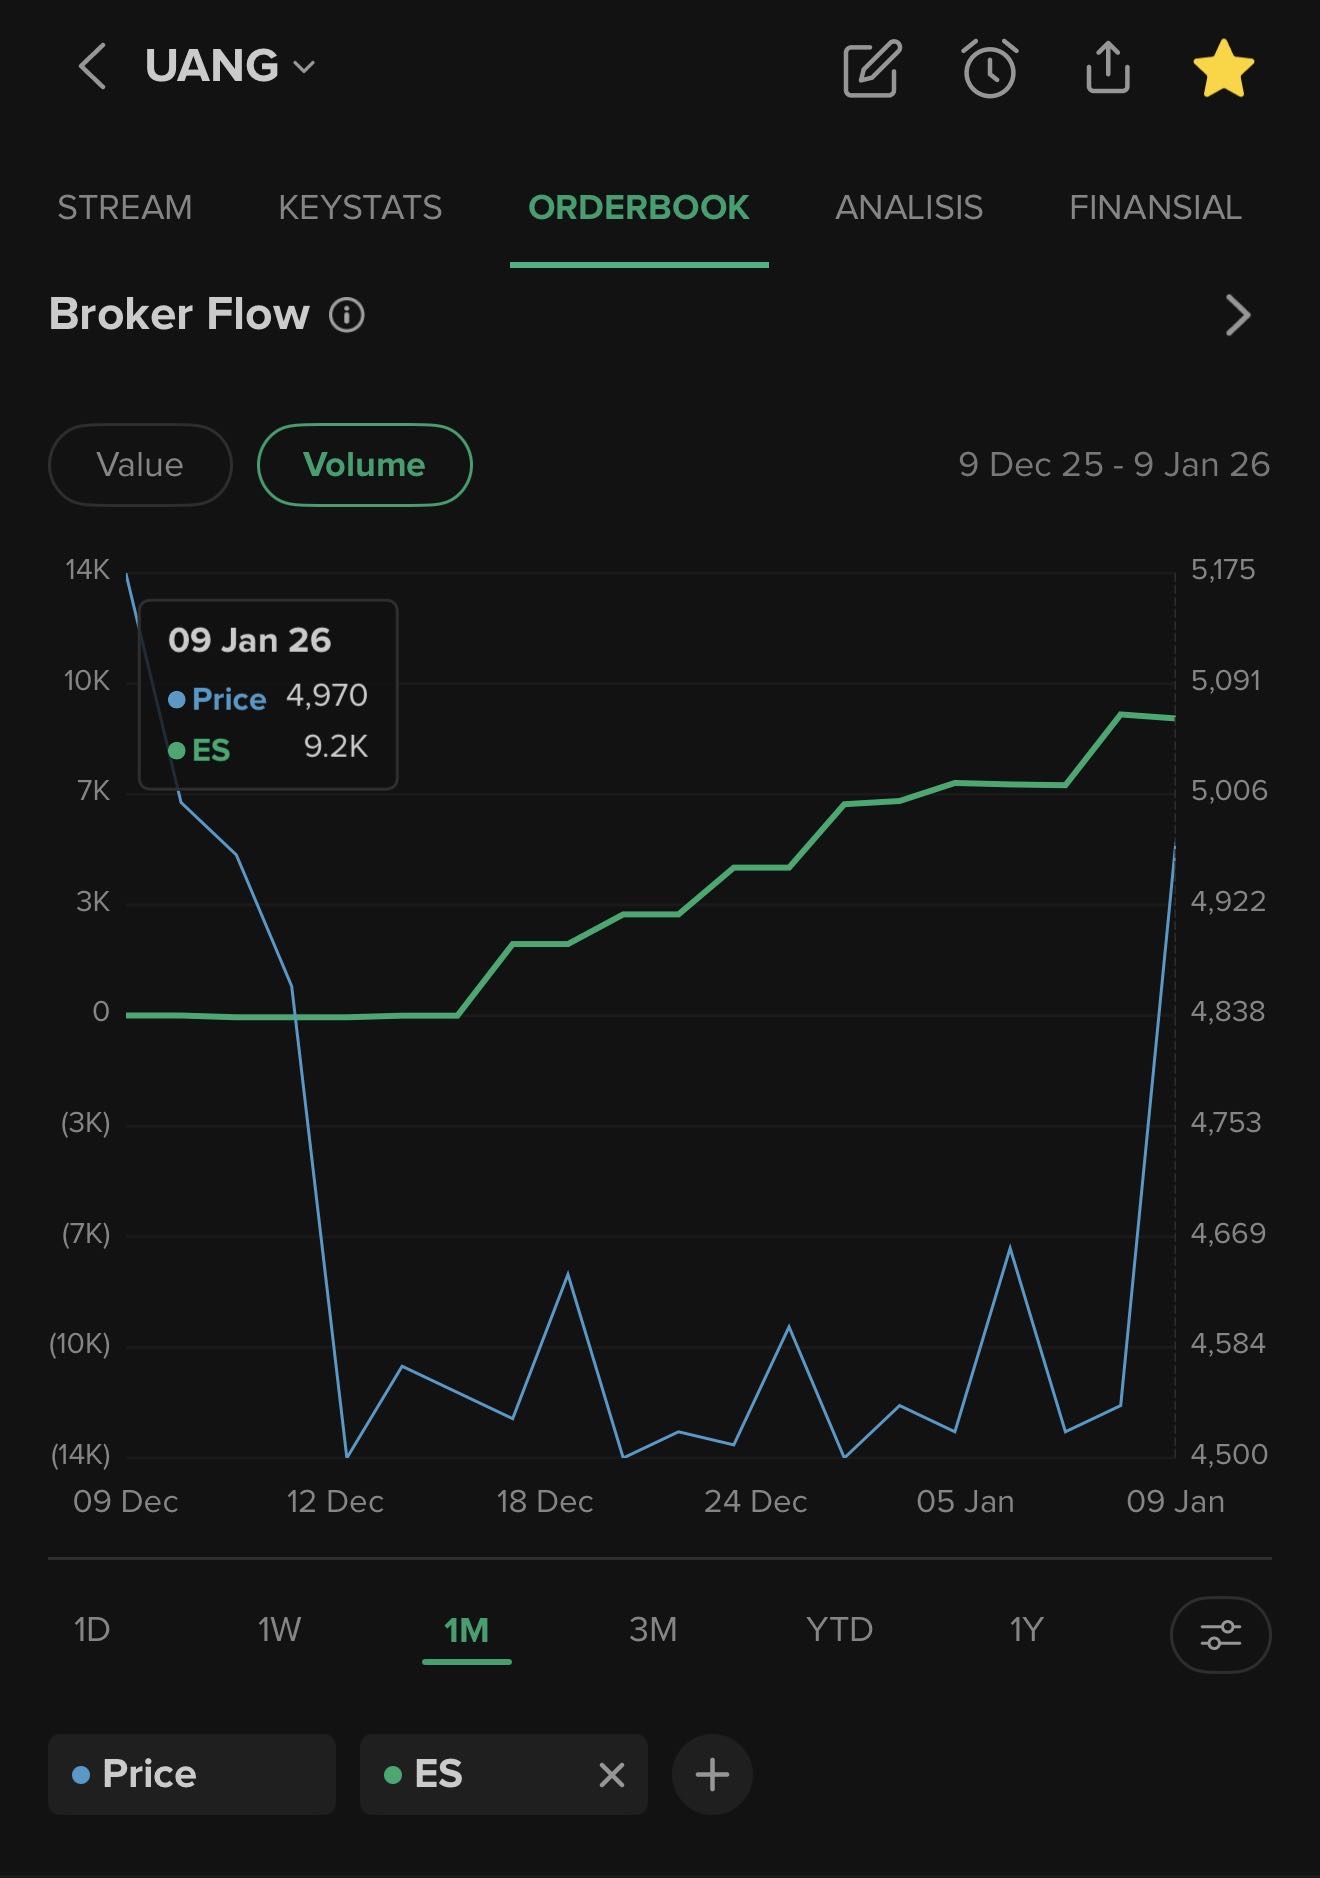The height and width of the screenshot is (1878, 1320).
Task: Tap the 09 Jan point on ES line
Action: pyautogui.click(x=1174, y=718)
